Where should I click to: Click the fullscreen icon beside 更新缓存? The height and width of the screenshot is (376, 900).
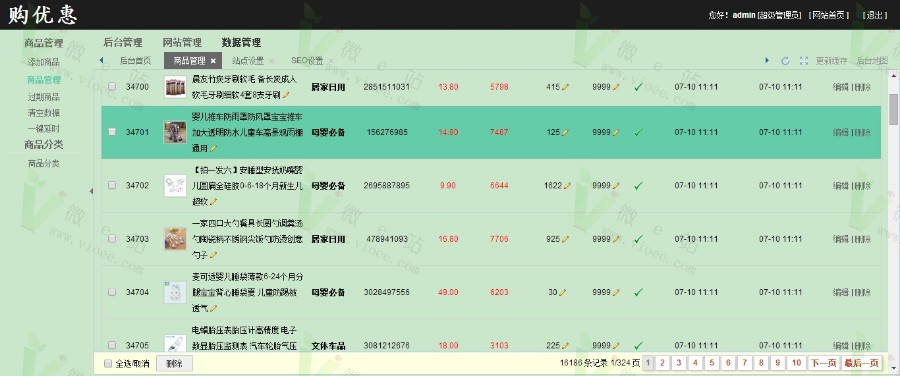click(x=804, y=61)
